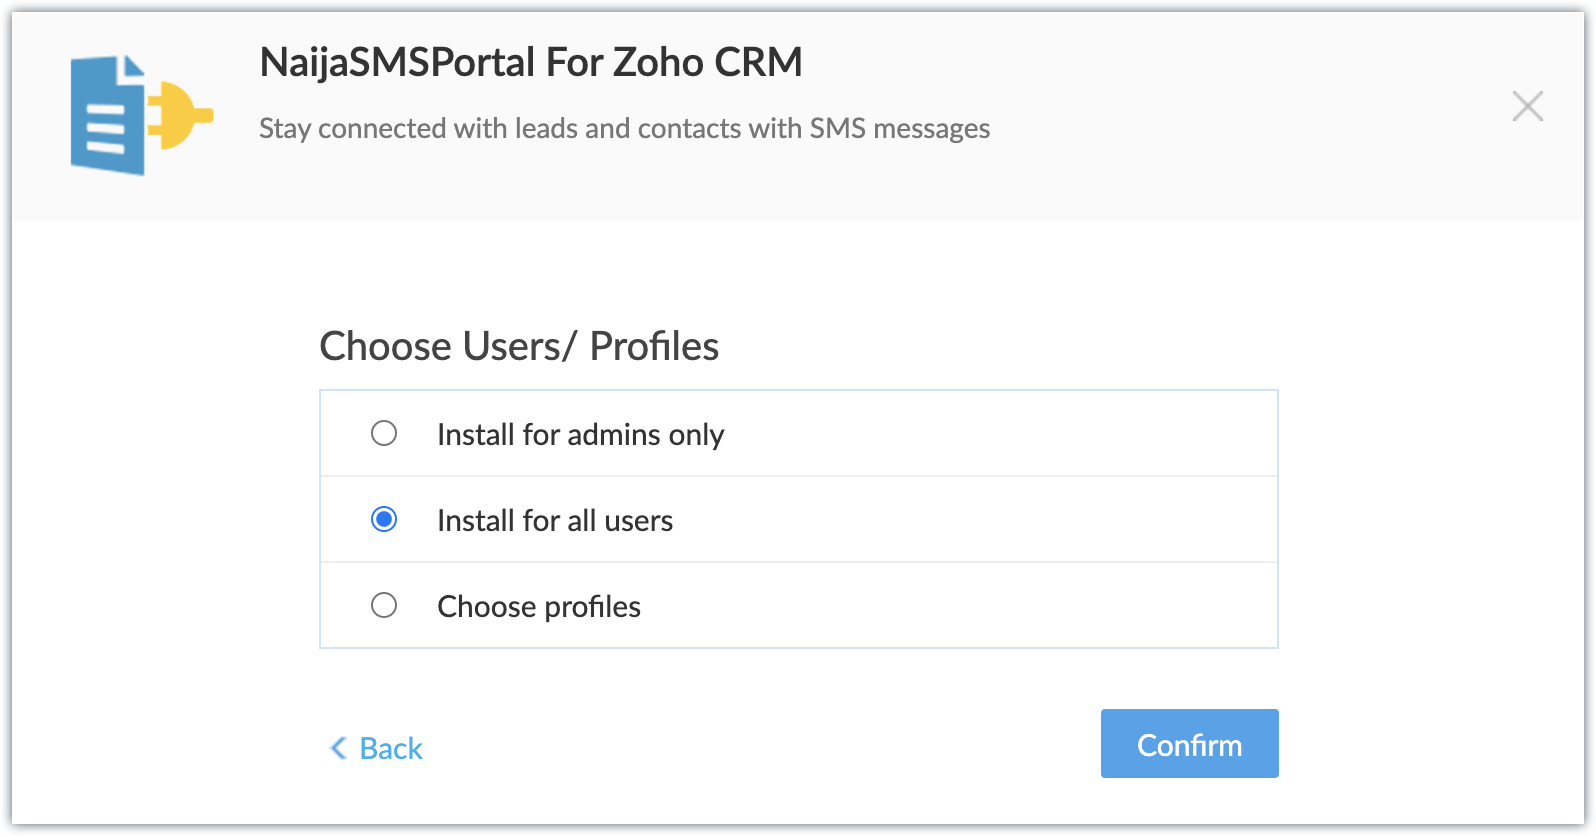Click the "Install for all users" label
This screenshot has height=836, width=1596.
[x=555, y=521]
